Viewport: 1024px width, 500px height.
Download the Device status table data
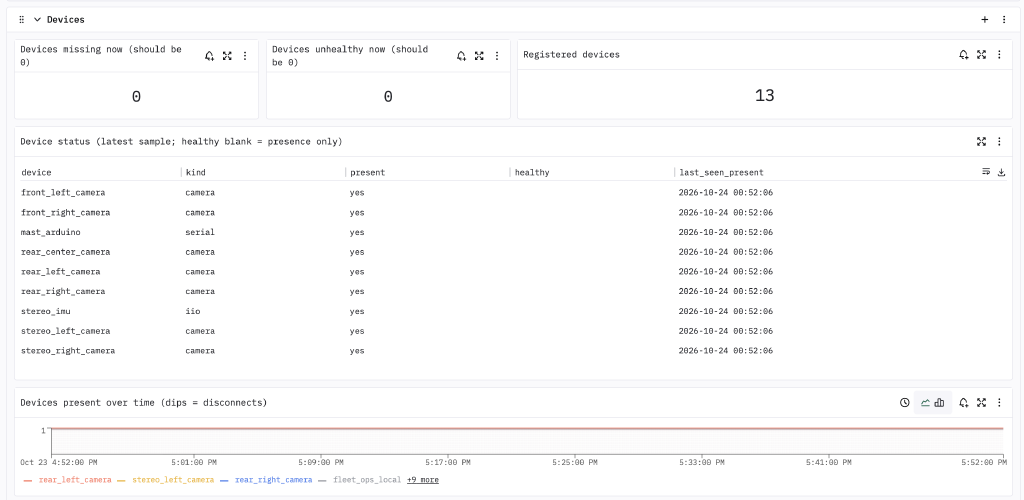(1002, 172)
